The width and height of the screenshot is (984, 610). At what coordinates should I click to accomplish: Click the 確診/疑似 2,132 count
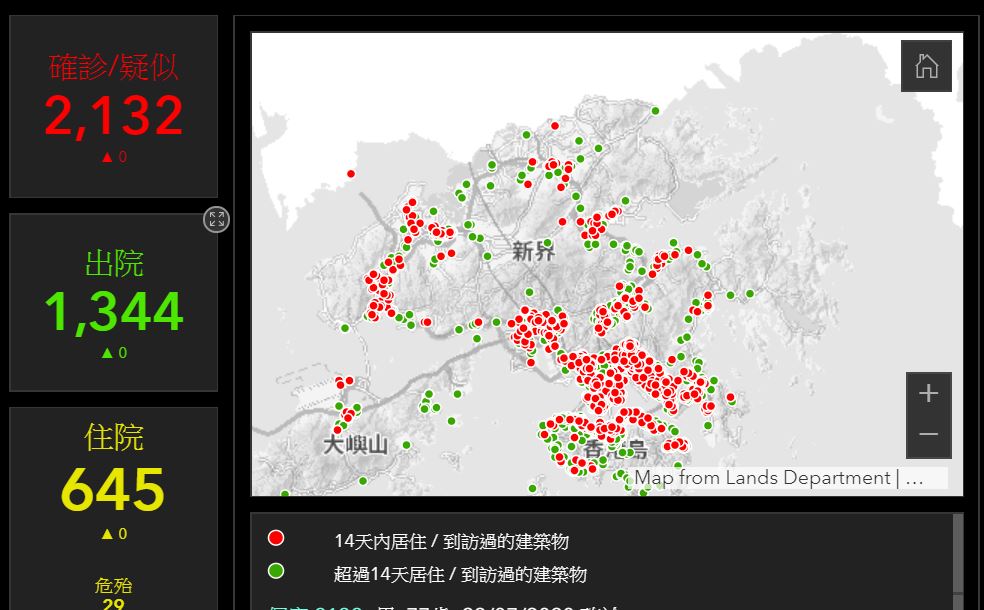click(x=114, y=117)
